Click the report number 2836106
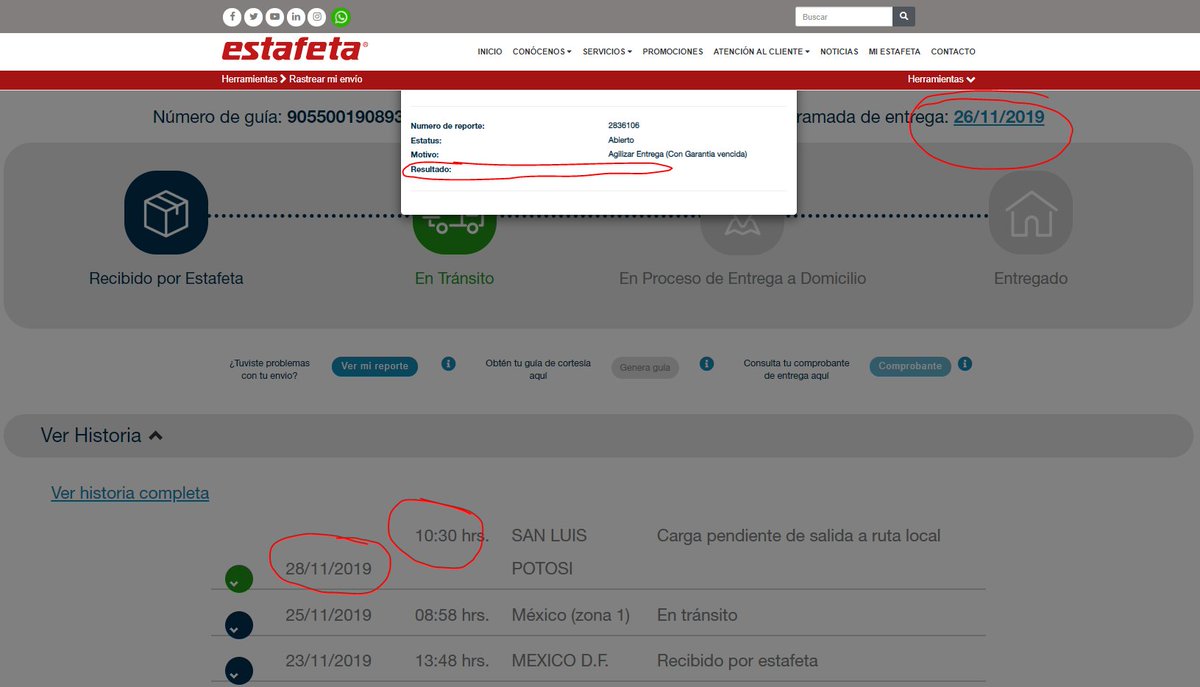This screenshot has width=1200, height=687. (x=624, y=126)
